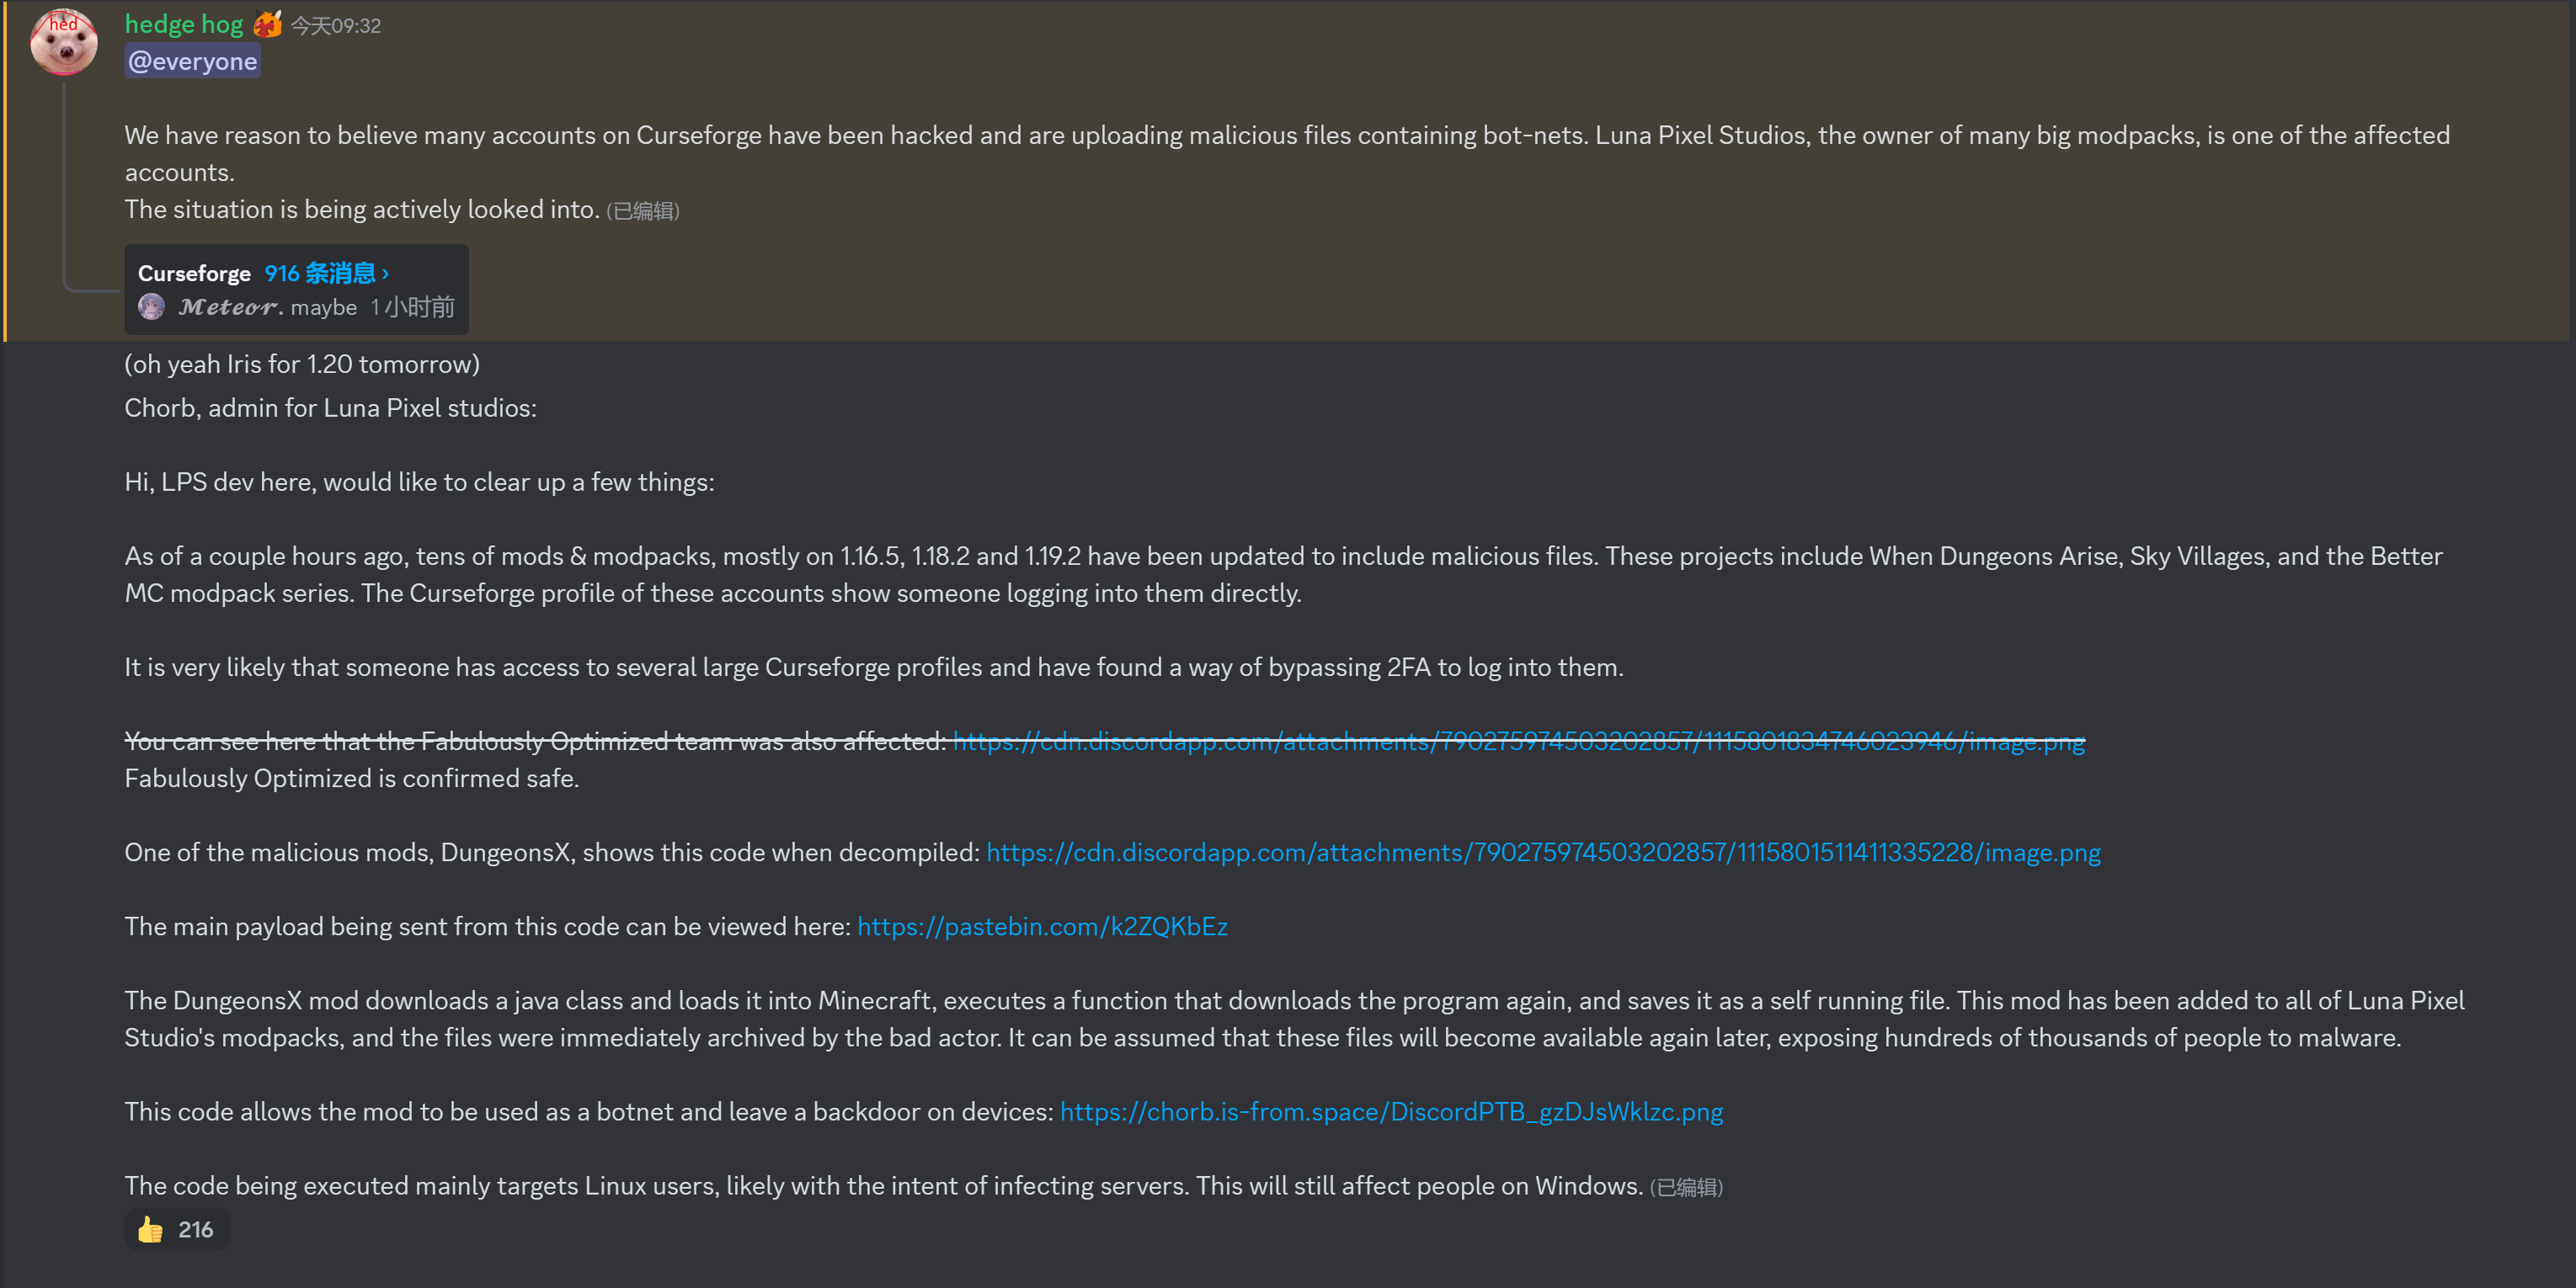Image resolution: width=2576 pixels, height=1288 pixels.
Task: Click the thumbs-up emoji on the reaction
Action: click(151, 1229)
